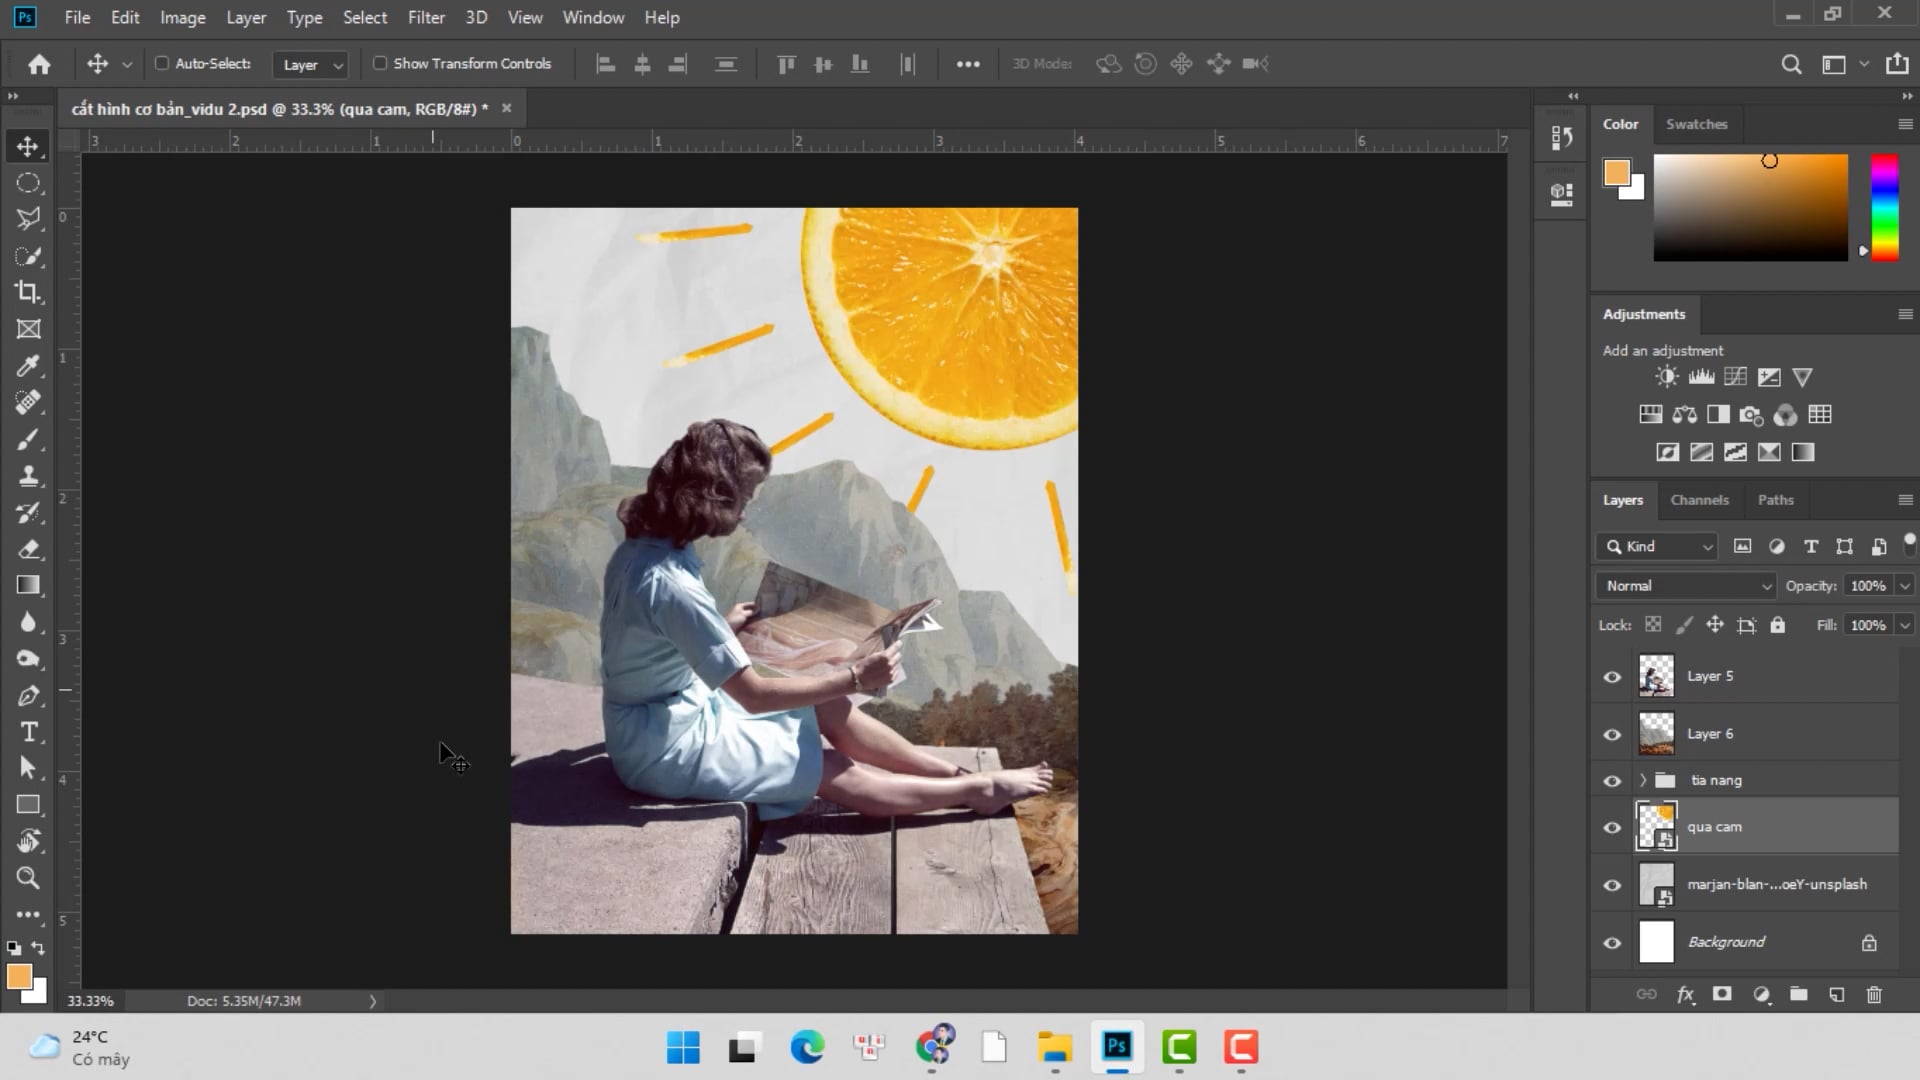Viewport: 1920px width, 1080px height.
Task: Toggle visibility of tia nang group
Action: point(1612,781)
